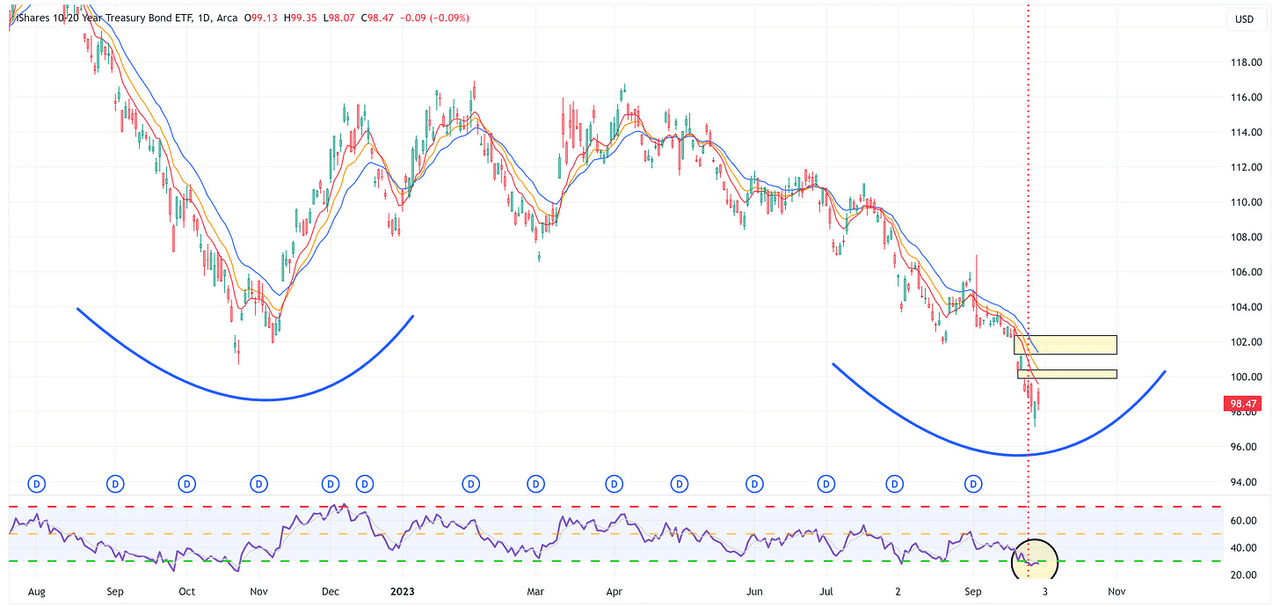
Task: Click the dividend marker above Jul
Action: pyautogui.click(x=826, y=484)
